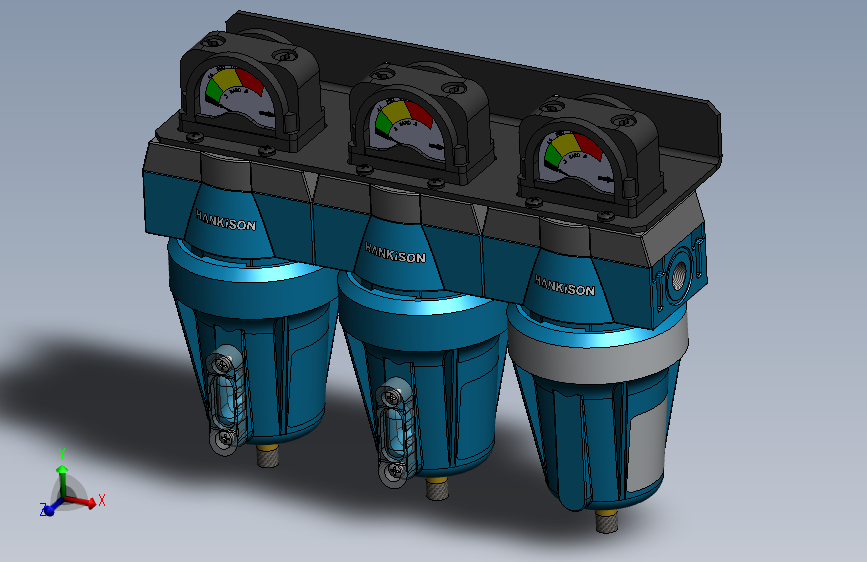
Task: Select the middle differential pressure gauge dial
Action: (407, 128)
